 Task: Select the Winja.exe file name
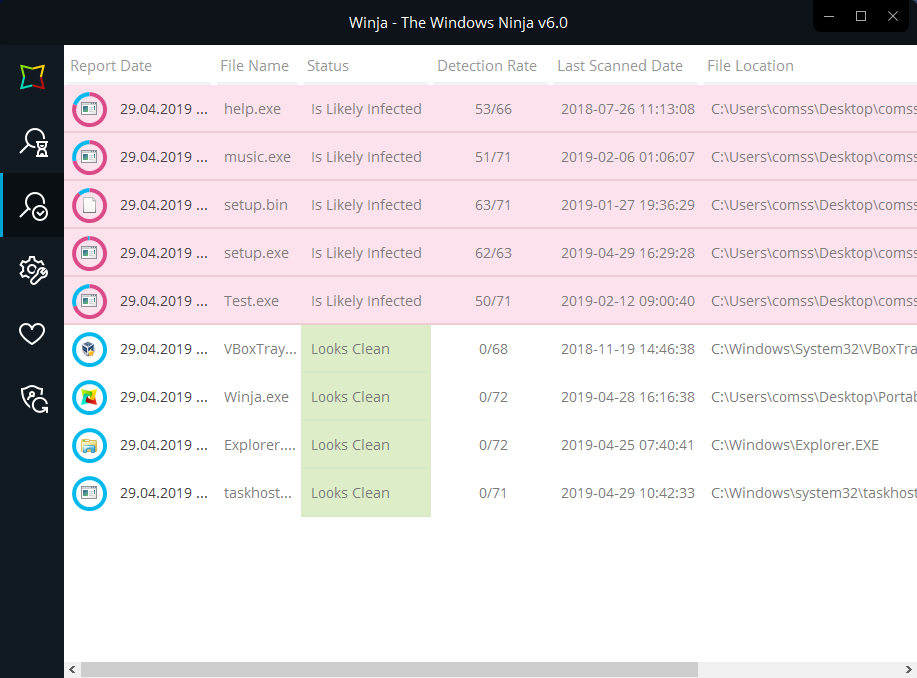click(x=256, y=397)
